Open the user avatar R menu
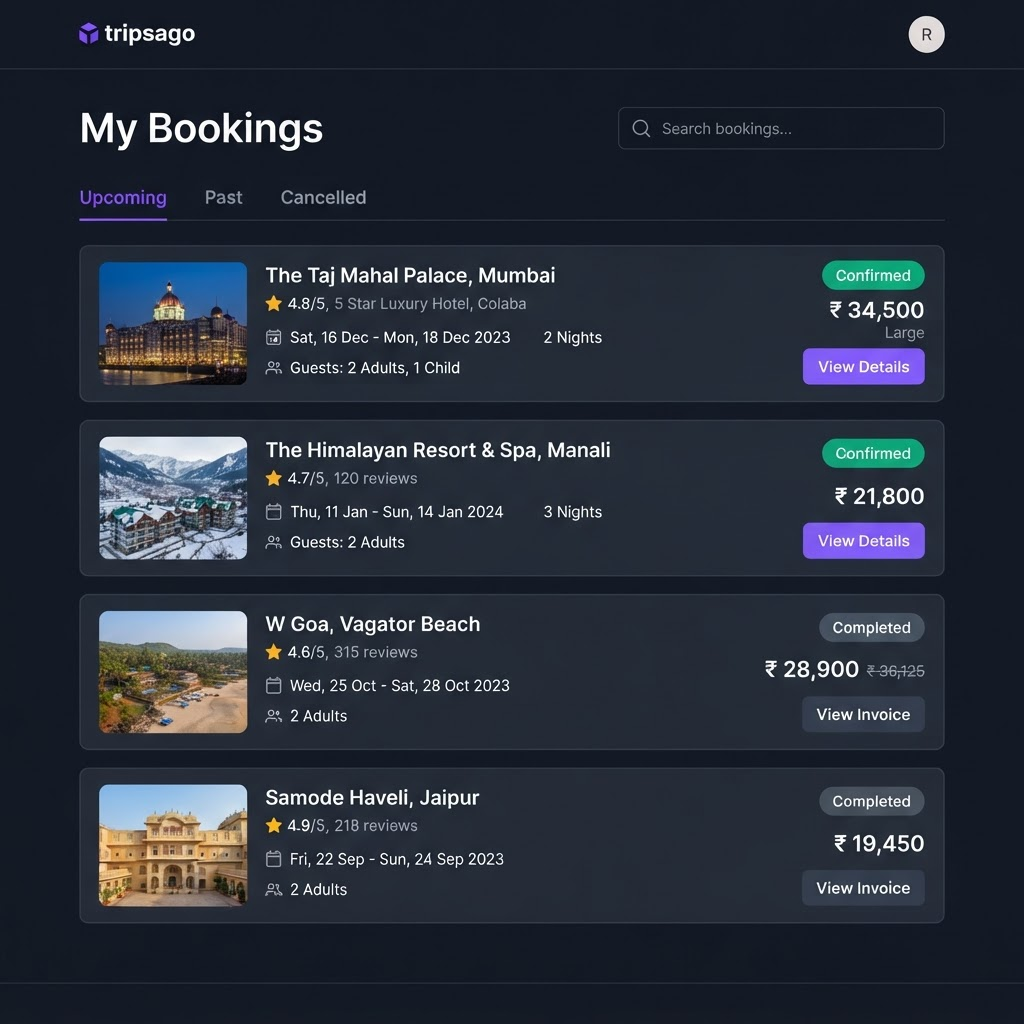 click(926, 35)
